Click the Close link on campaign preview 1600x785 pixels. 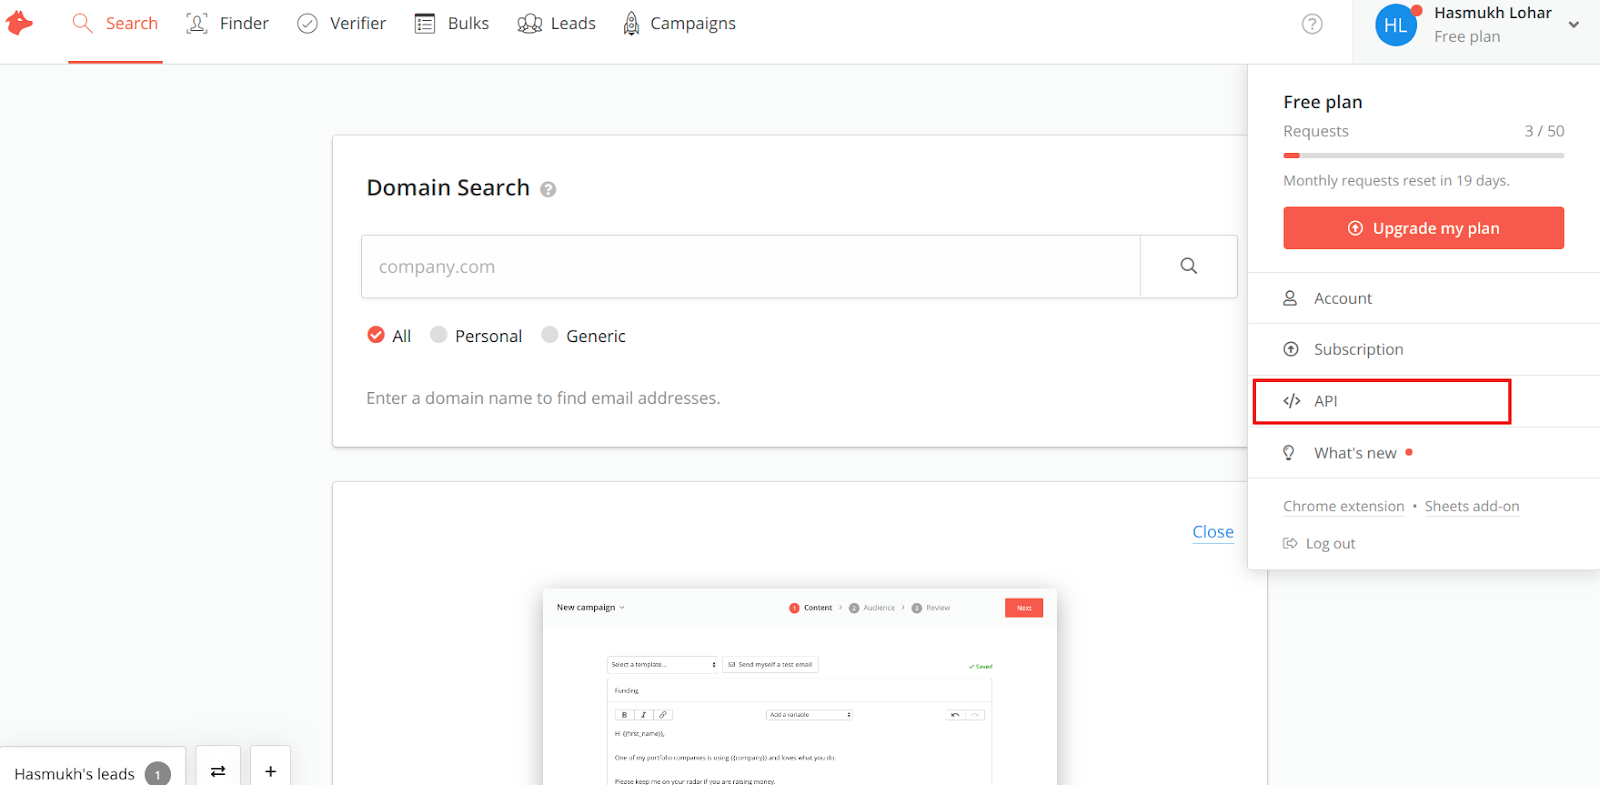[x=1213, y=532]
